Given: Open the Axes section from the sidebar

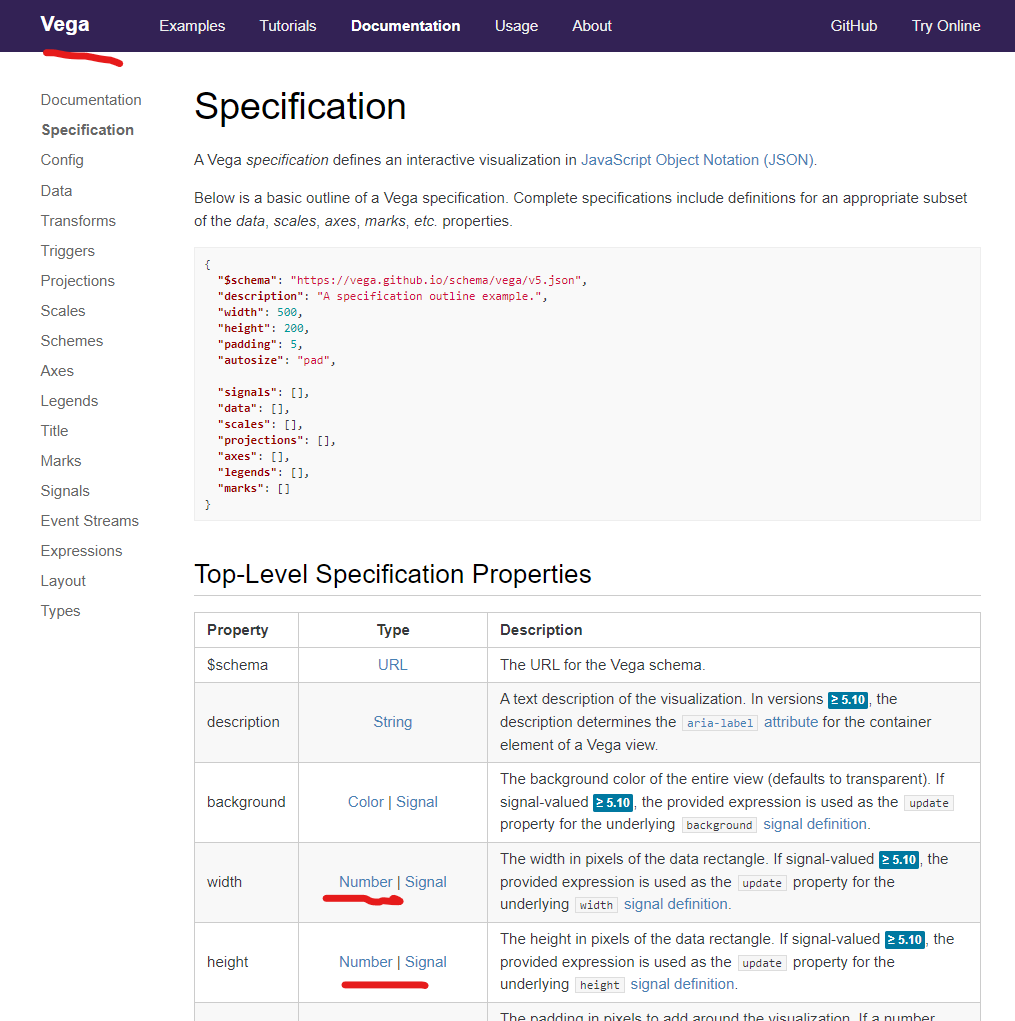Looking at the screenshot, I should tap(57, 370).
